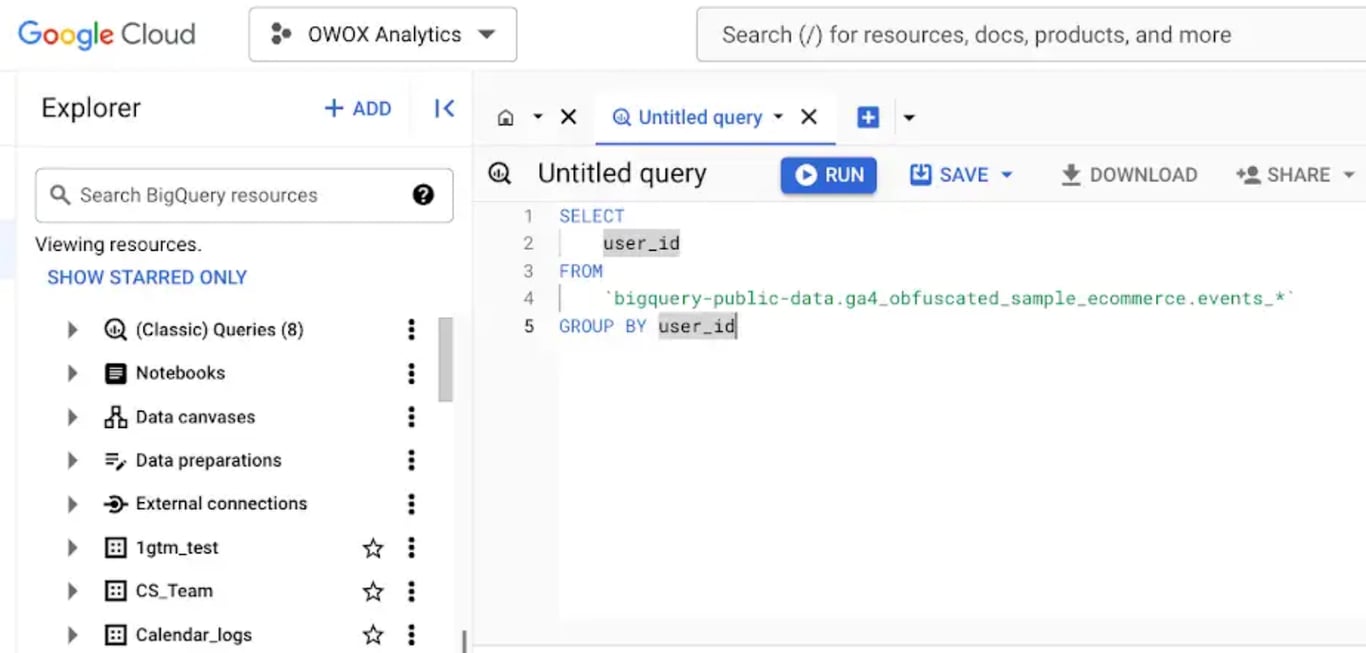Expand the Calendar_logs dataset
The height and width of the screenshot is (653, 1366).
(x=72, y=635)
